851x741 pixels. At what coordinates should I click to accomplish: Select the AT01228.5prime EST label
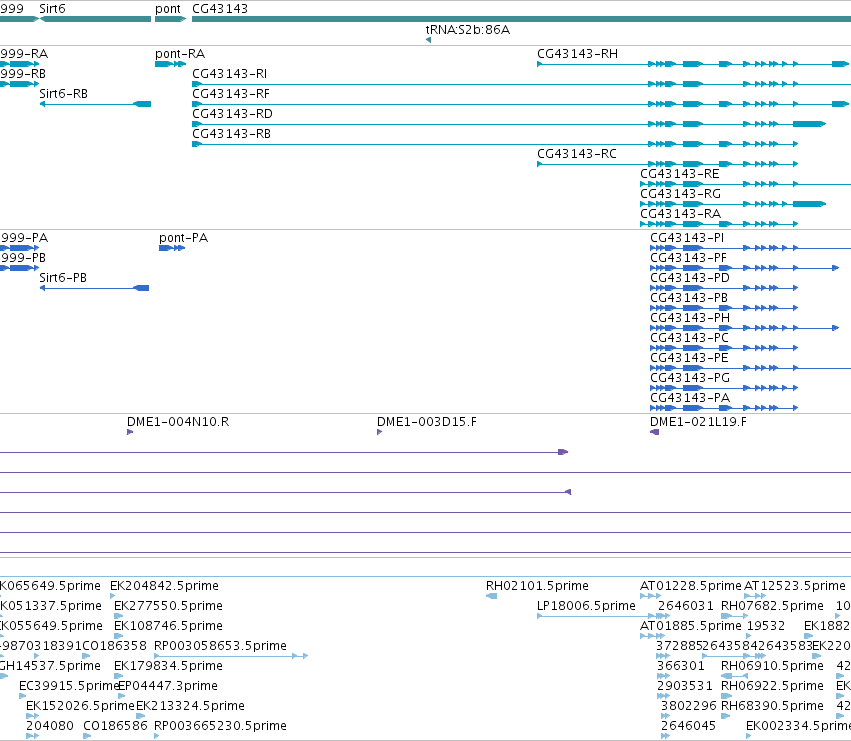pos(690,586)
